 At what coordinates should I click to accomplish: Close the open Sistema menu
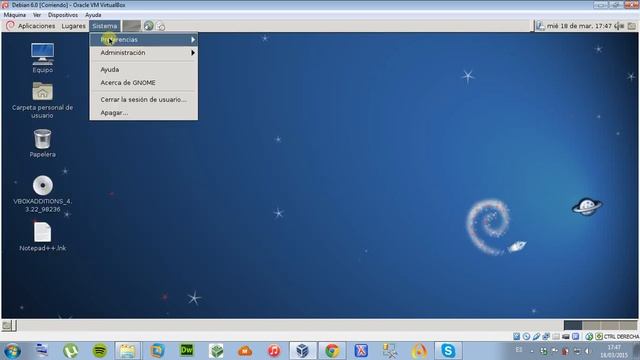point(104,26)
